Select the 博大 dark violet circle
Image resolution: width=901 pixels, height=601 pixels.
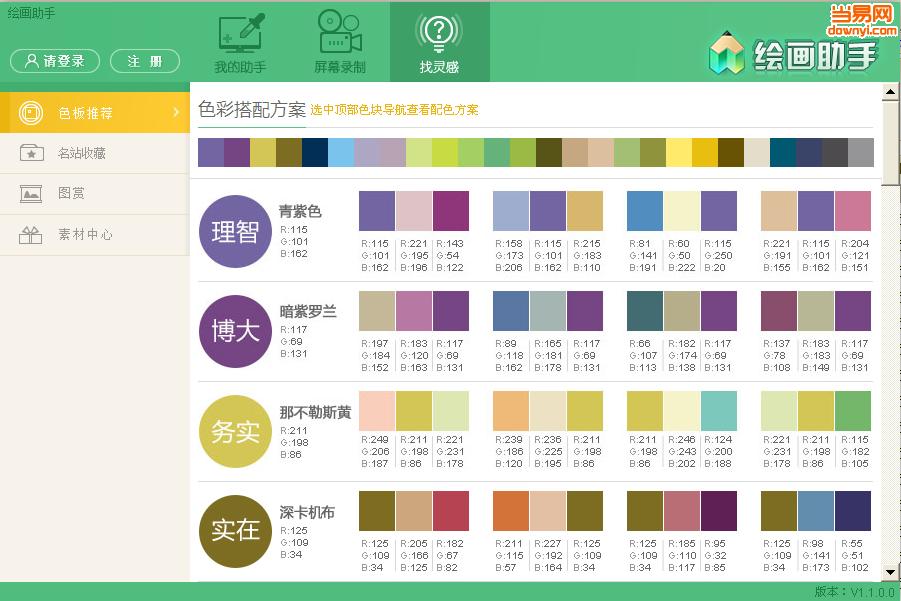pos(235,331)
